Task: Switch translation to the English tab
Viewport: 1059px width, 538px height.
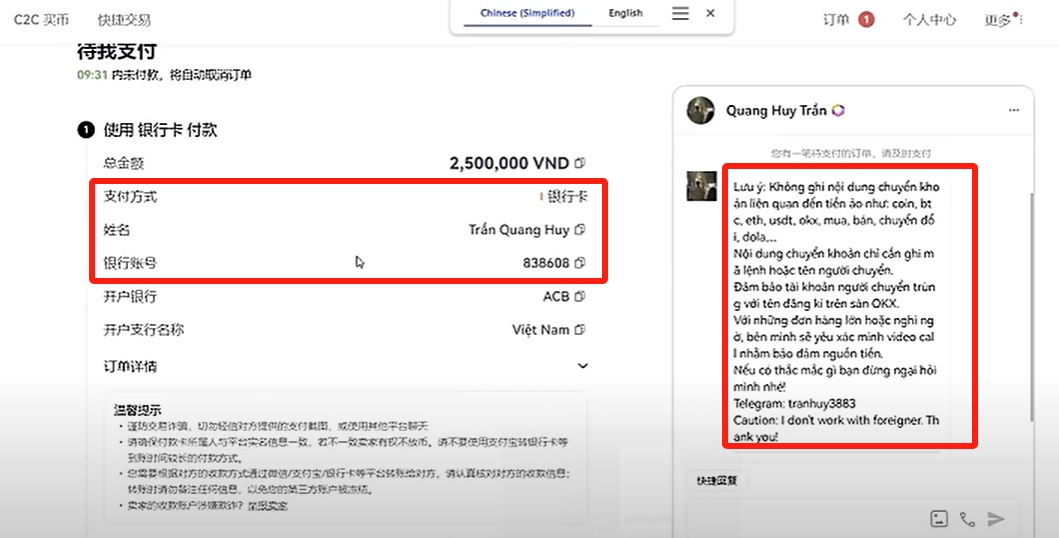Action: tap(626, 13)
